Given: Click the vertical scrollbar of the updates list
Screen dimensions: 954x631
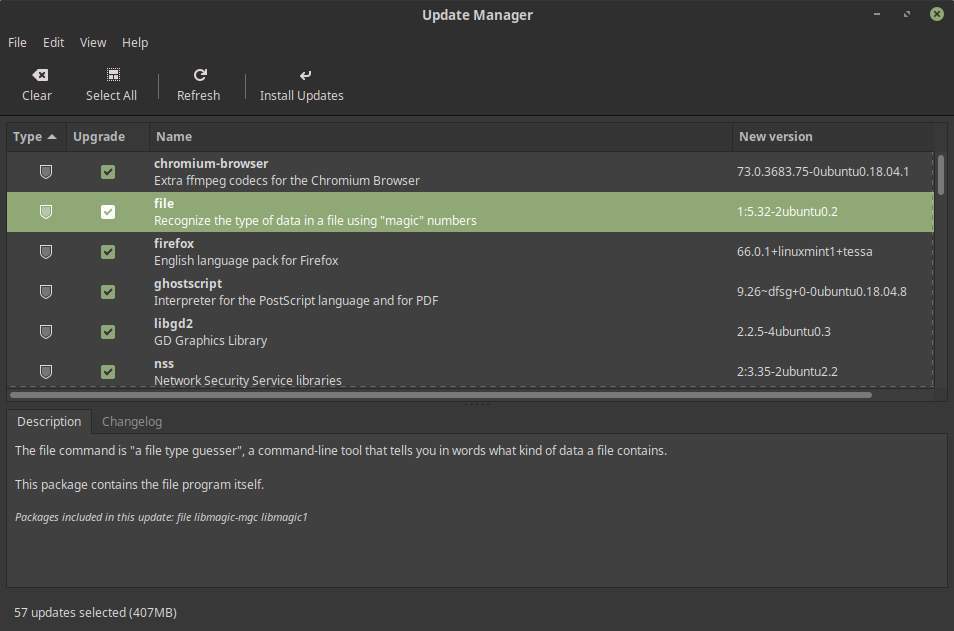Looking at the screenshot, I should click(941, 175).
